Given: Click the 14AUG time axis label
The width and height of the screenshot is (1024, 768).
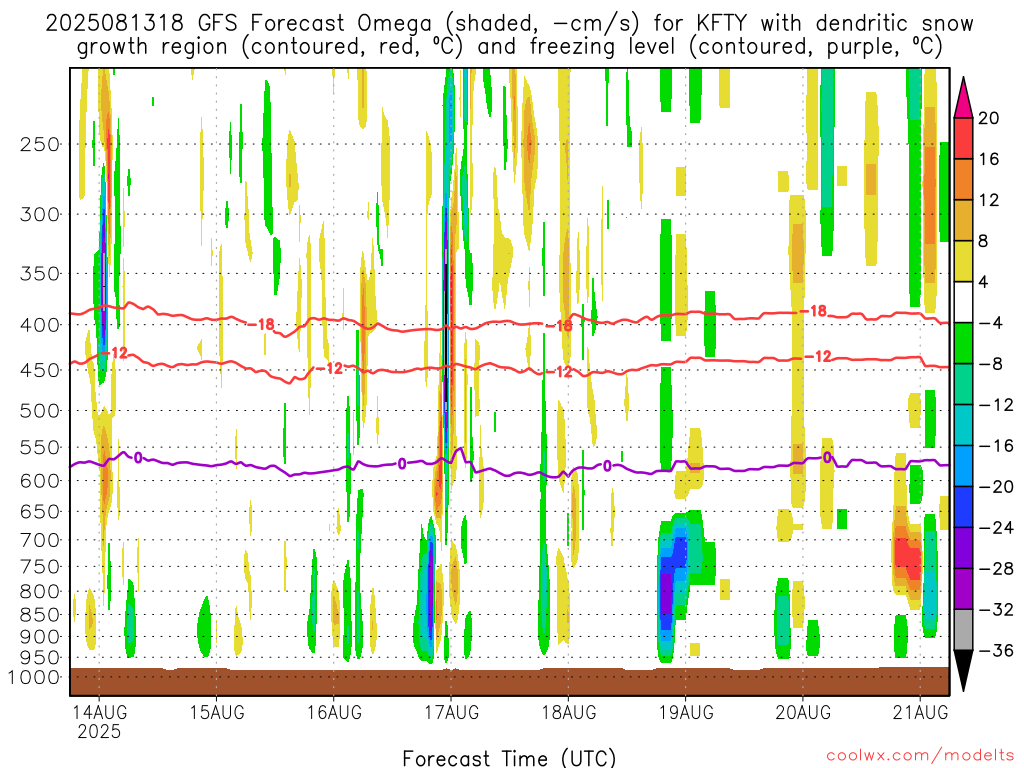Looking at the screenshot, I should [x=99, y=711].
